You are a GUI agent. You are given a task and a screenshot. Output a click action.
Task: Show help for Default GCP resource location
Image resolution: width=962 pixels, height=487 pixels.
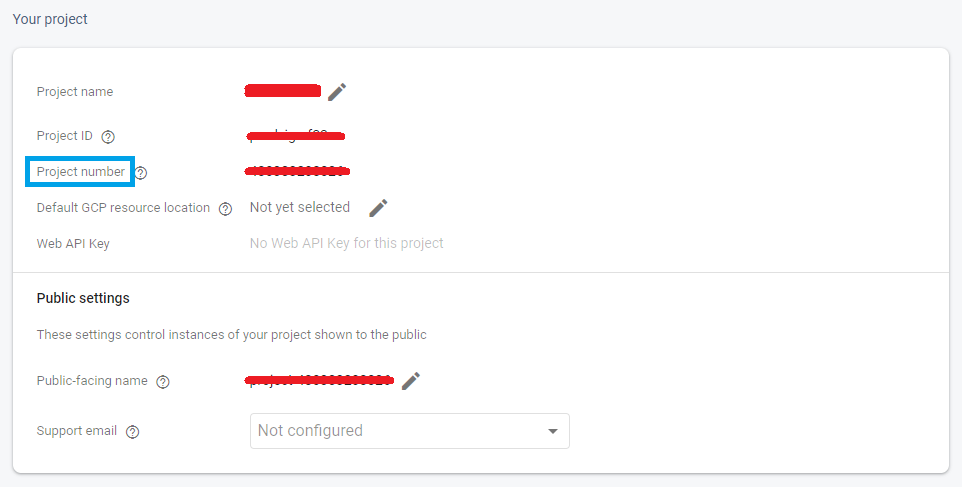pyautogui.click(x=225, y=209)
